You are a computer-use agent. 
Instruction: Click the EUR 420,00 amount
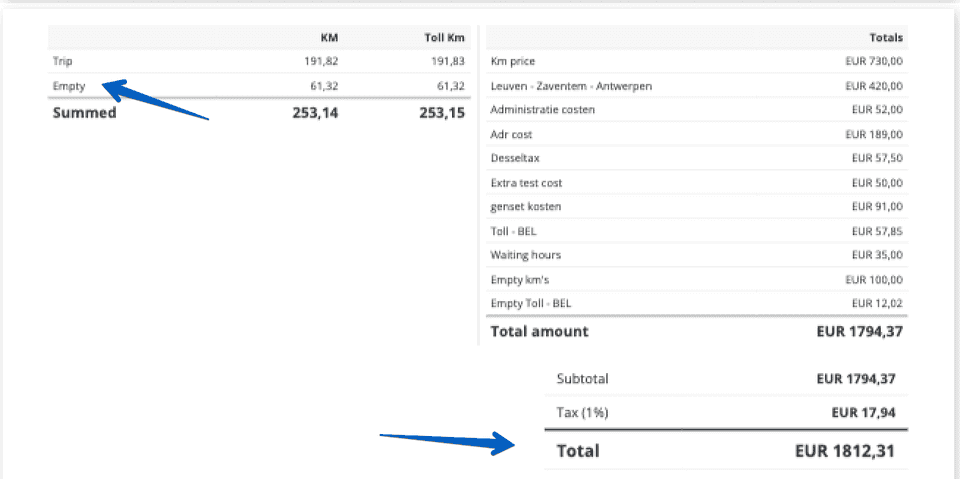[x=874, y=86]
